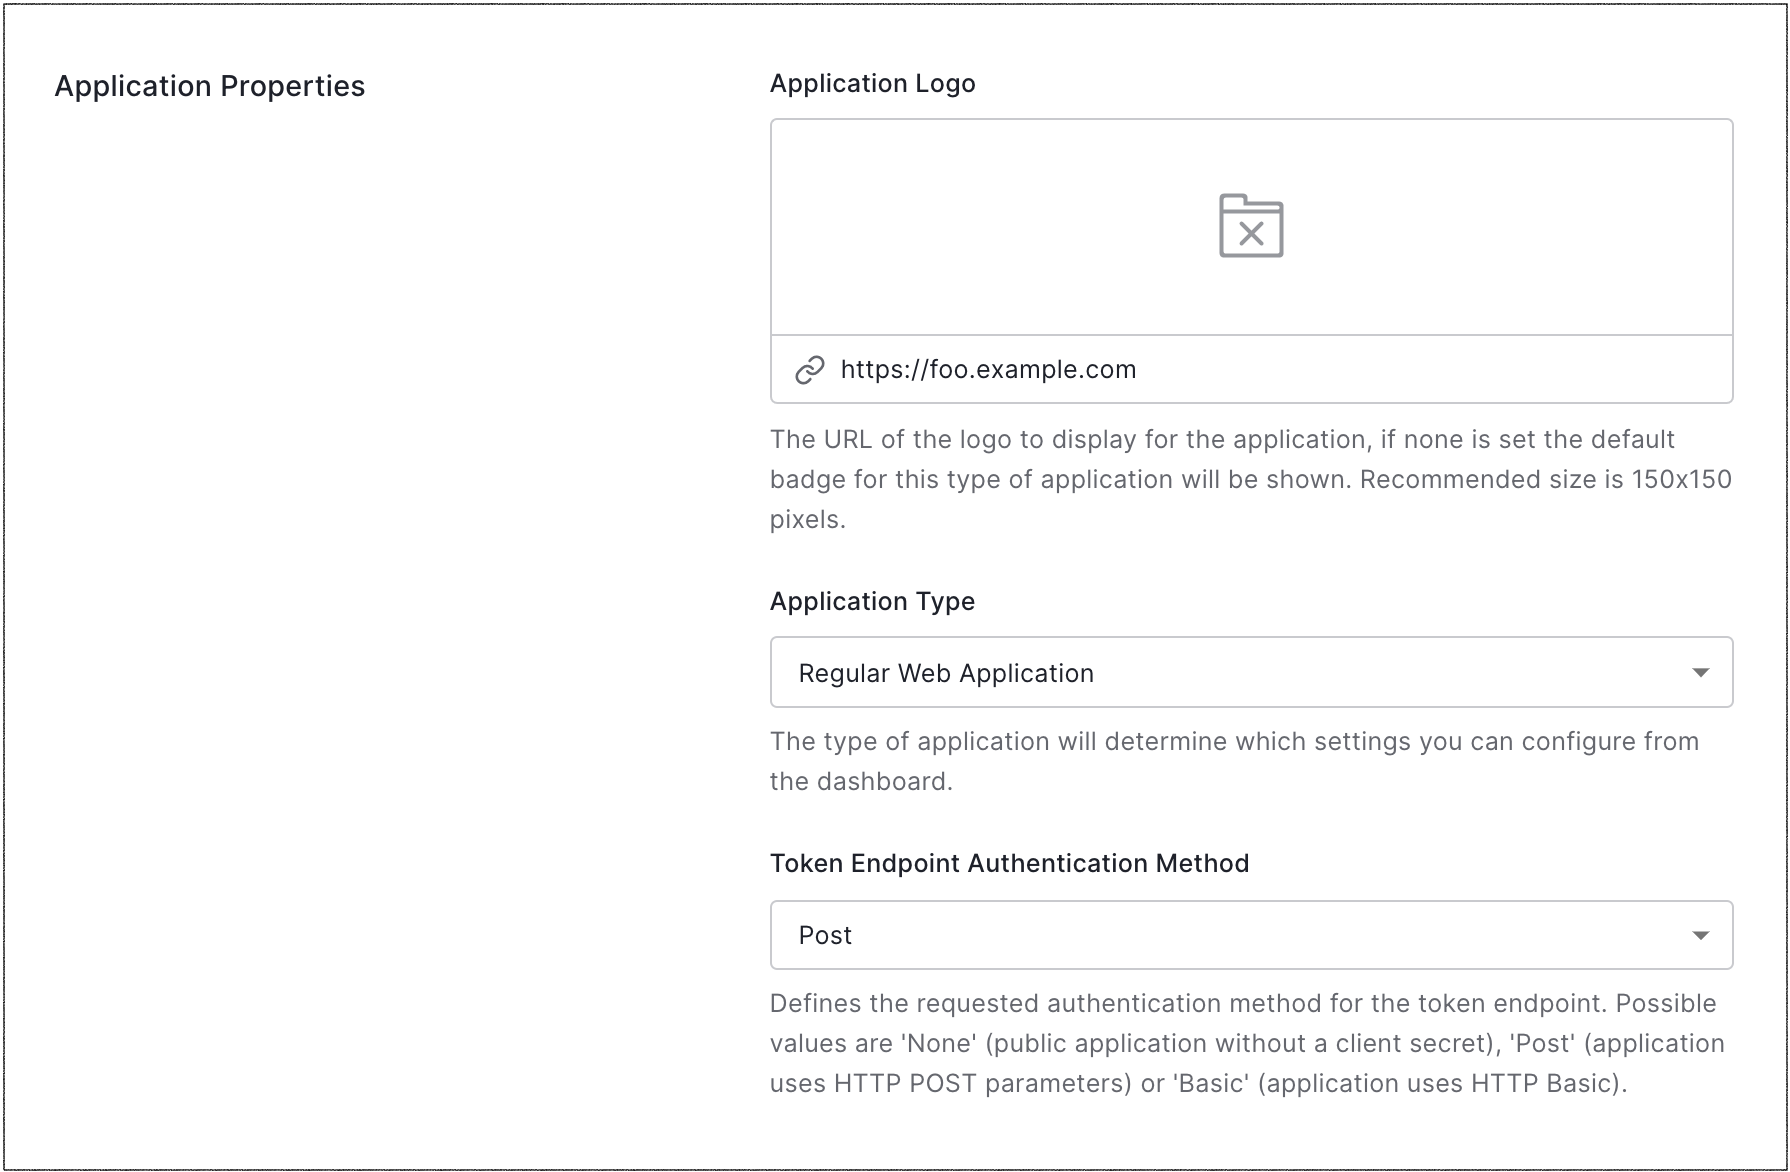The image size is (1790, 1172).
Task: Click the Application Logo field label
Action: point(872,83)
